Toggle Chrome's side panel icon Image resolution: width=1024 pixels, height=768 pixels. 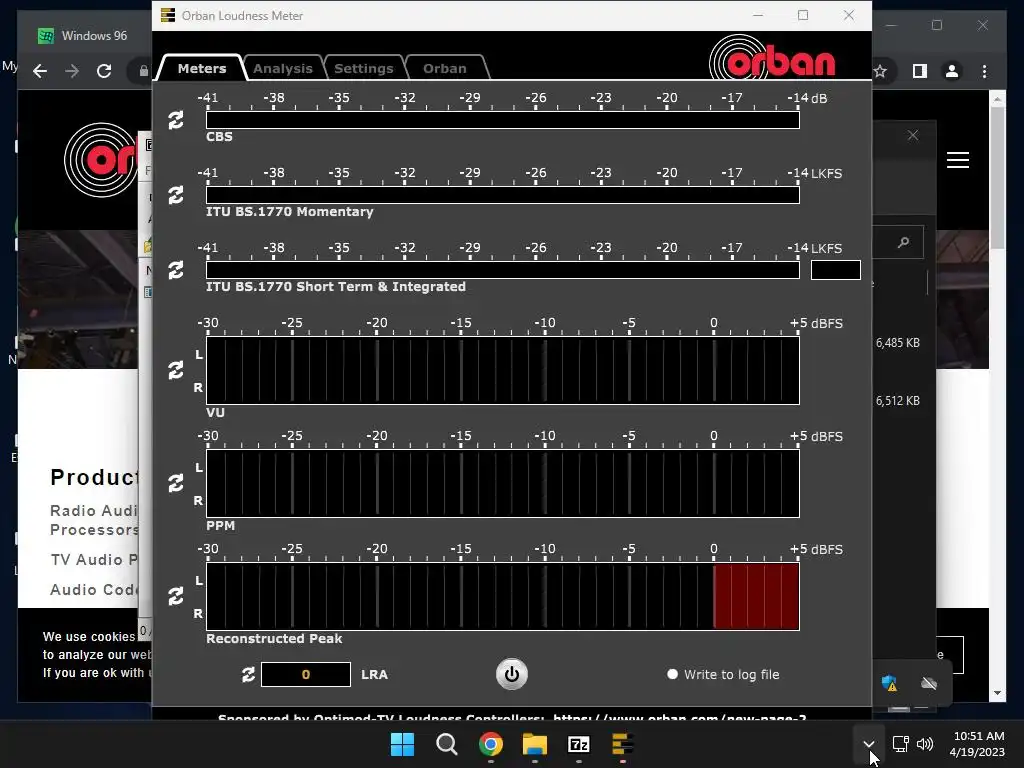coord(920,71)
